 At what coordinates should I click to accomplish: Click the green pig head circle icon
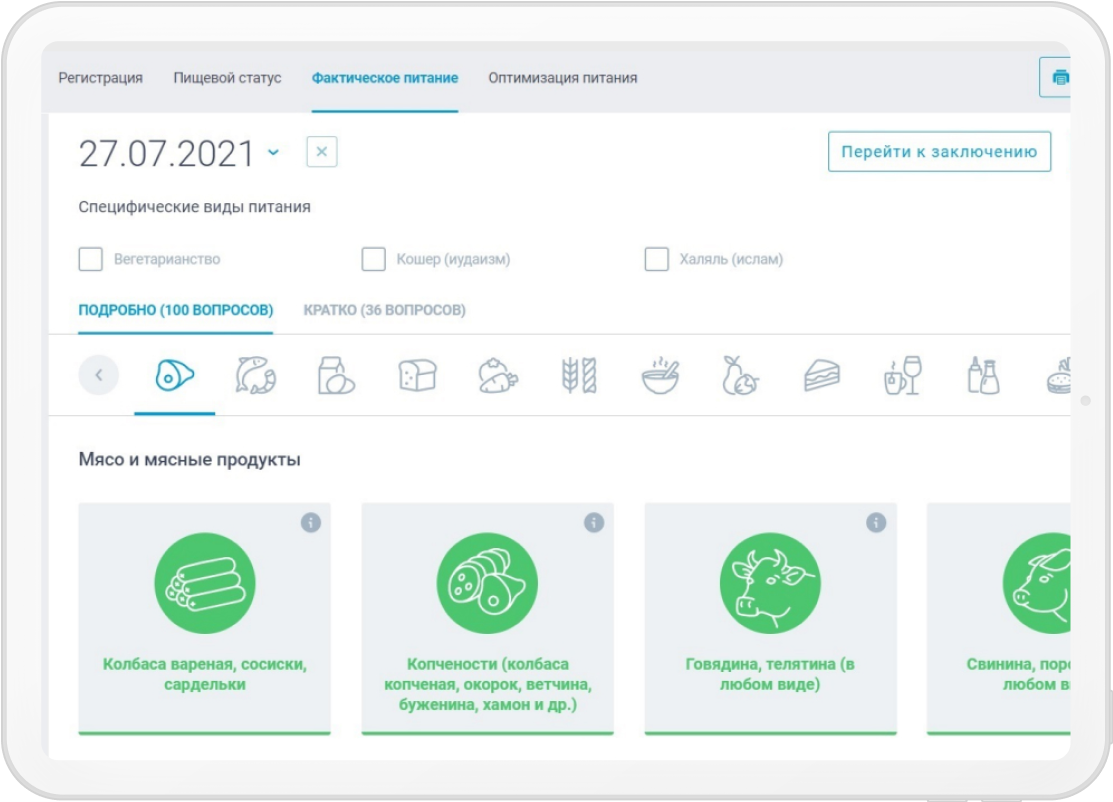tap(1037, 583)
